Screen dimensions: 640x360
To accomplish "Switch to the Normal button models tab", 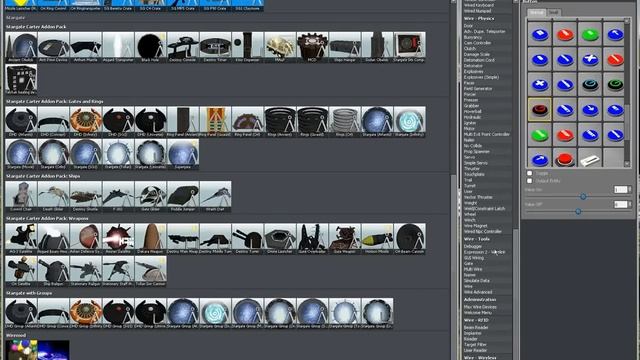I will click(x=536, y=13).
